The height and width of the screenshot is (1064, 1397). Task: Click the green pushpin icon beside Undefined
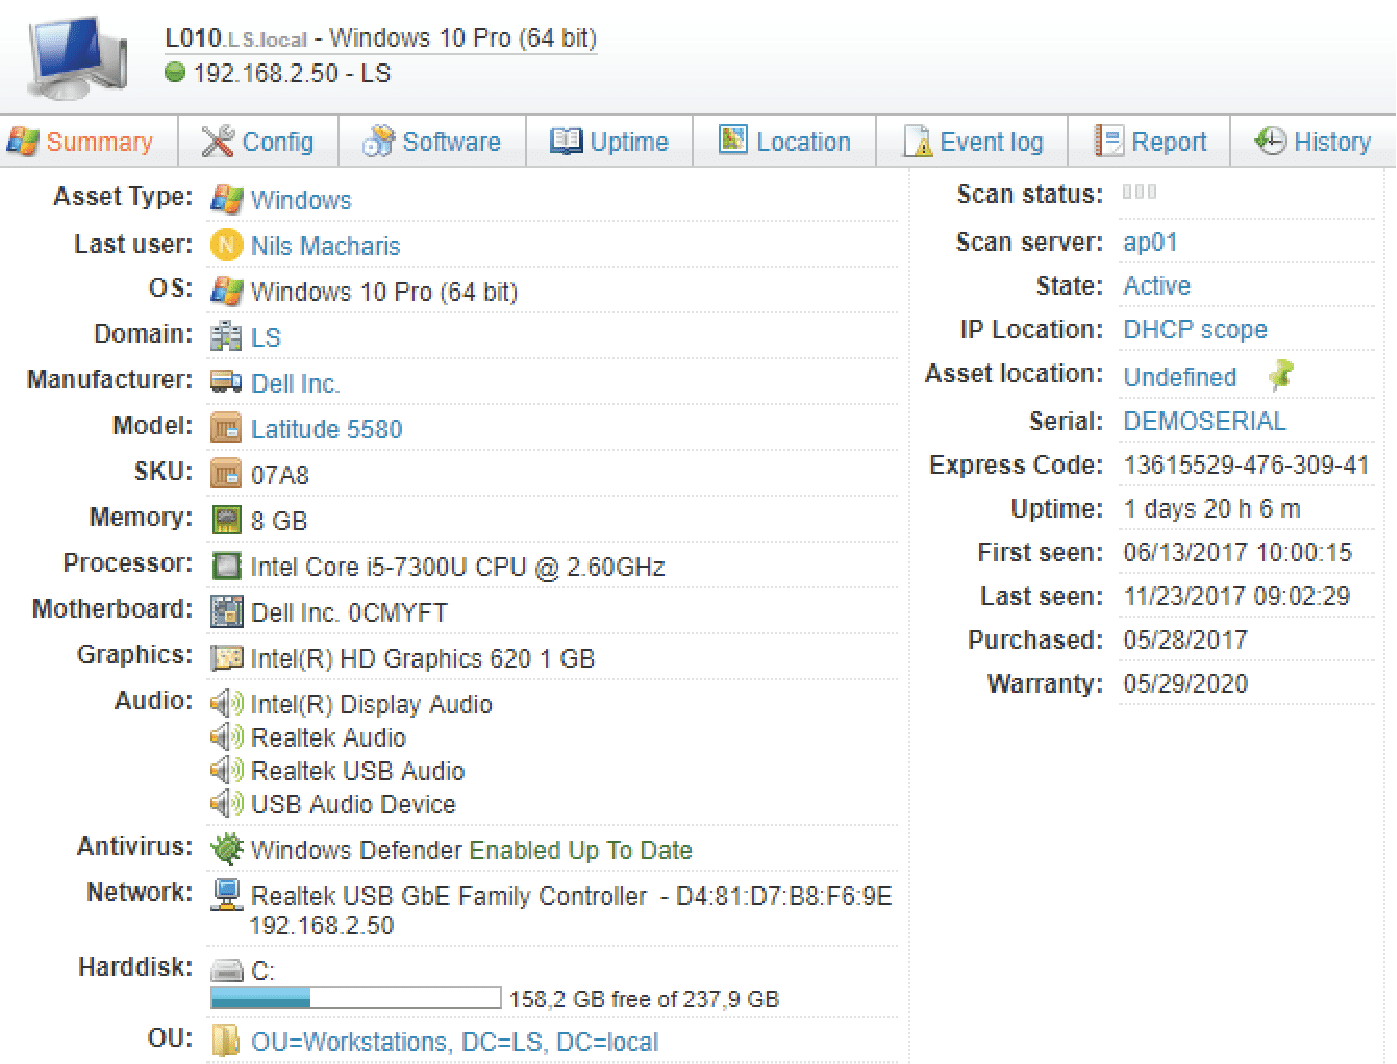pos(1281,375)
